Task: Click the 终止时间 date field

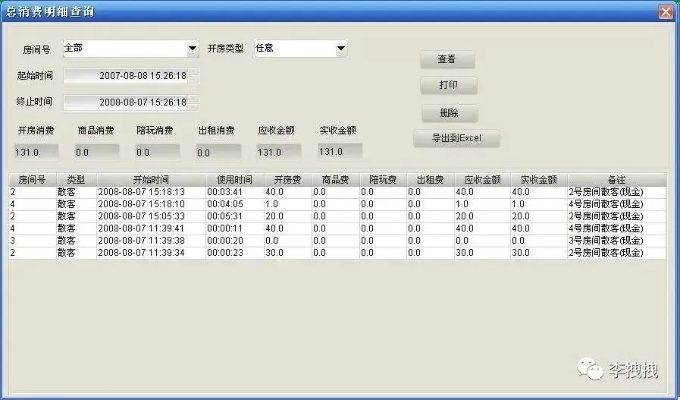Action: point(126,102)
